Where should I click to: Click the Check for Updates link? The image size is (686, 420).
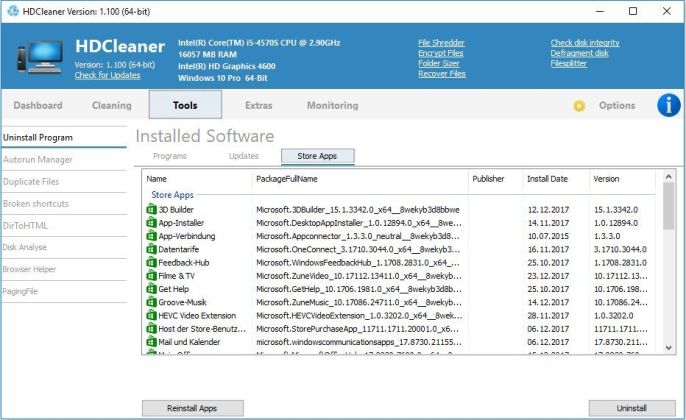click(x=106, y=76)
